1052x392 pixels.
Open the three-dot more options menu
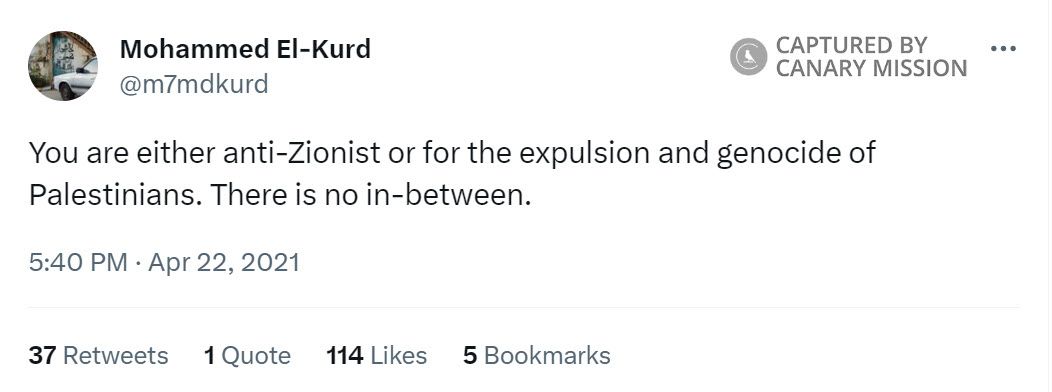[1004, 49]
